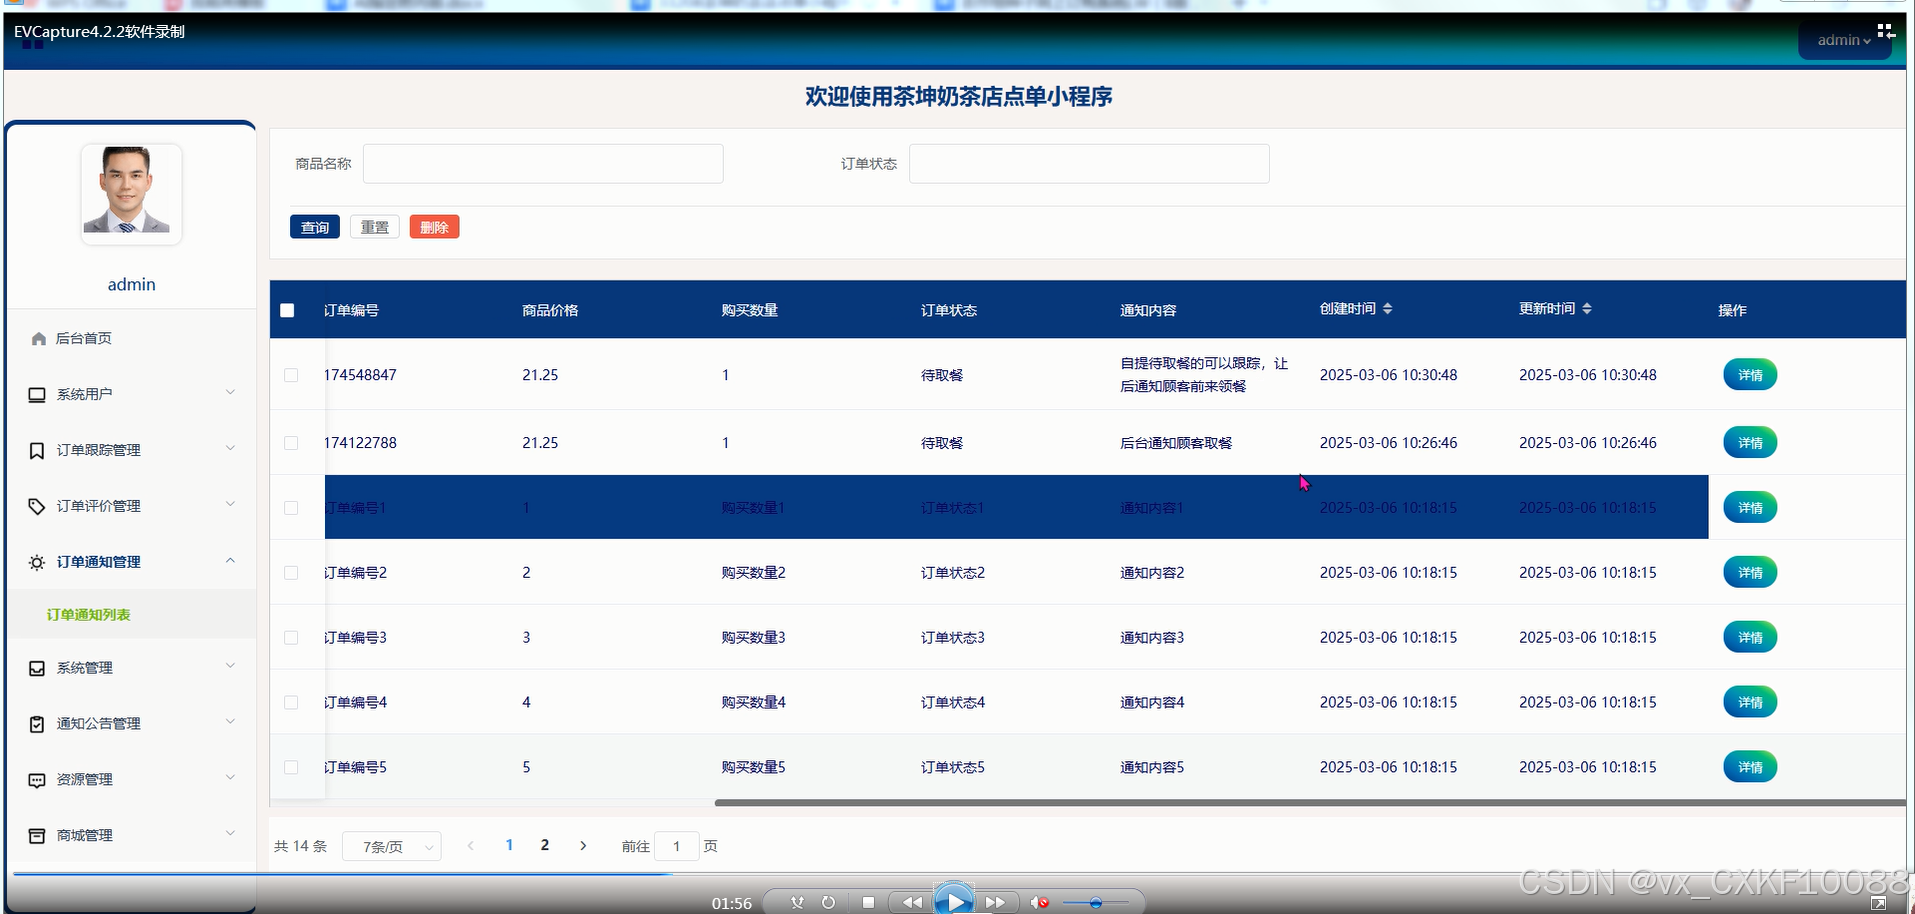Open the fullscreen grid icon near admin
This screenshot has height=914, width=1915.
click(1886, 31)
